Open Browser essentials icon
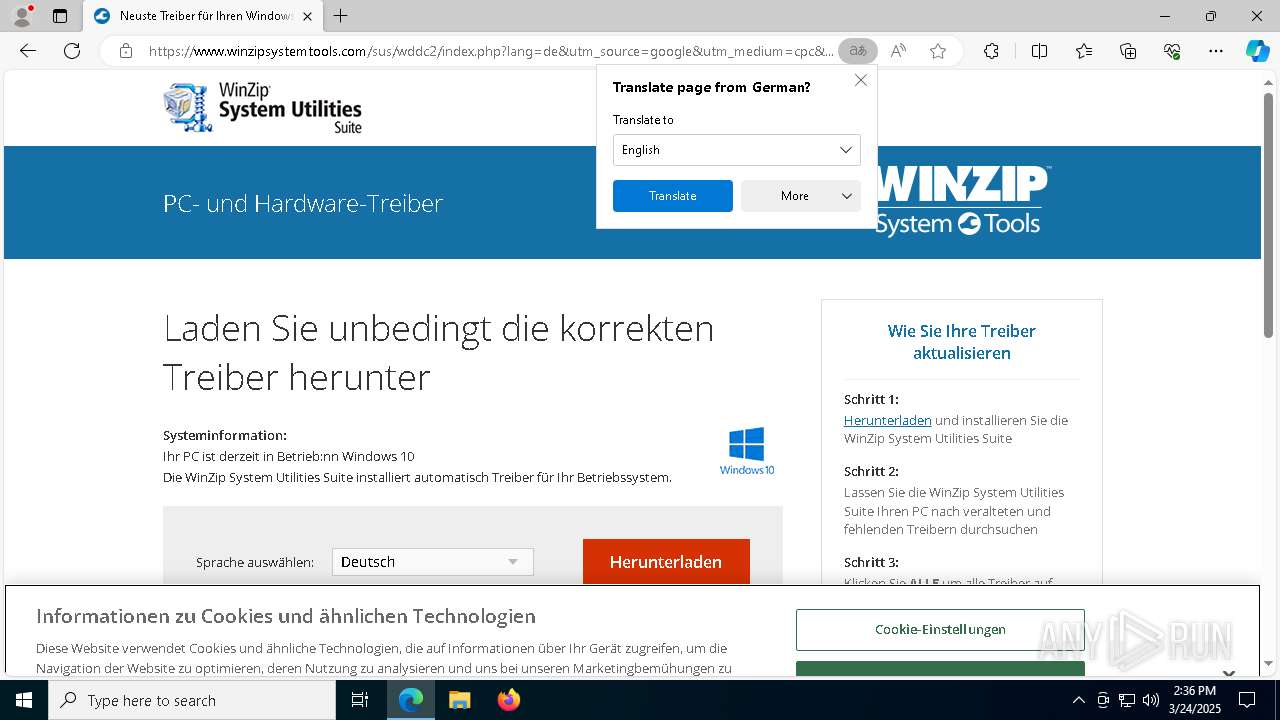The image size is (1280, 720). [1172, 51]
